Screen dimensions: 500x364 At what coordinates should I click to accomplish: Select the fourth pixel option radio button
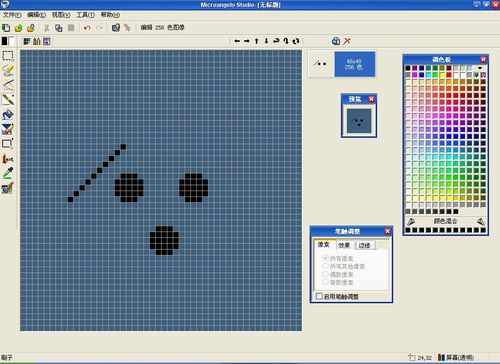(325, 282)
